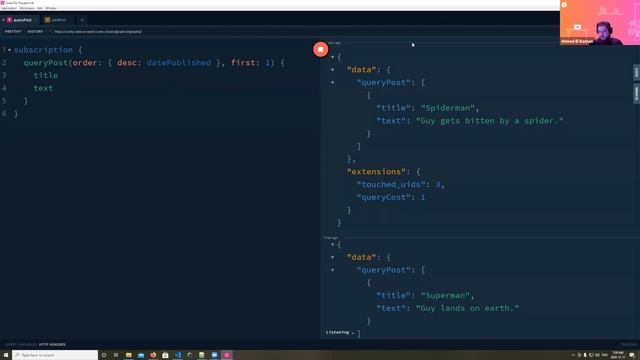Click the "Spiderman" title value
This screenshot has height=360, width=640.
[448, 108]
